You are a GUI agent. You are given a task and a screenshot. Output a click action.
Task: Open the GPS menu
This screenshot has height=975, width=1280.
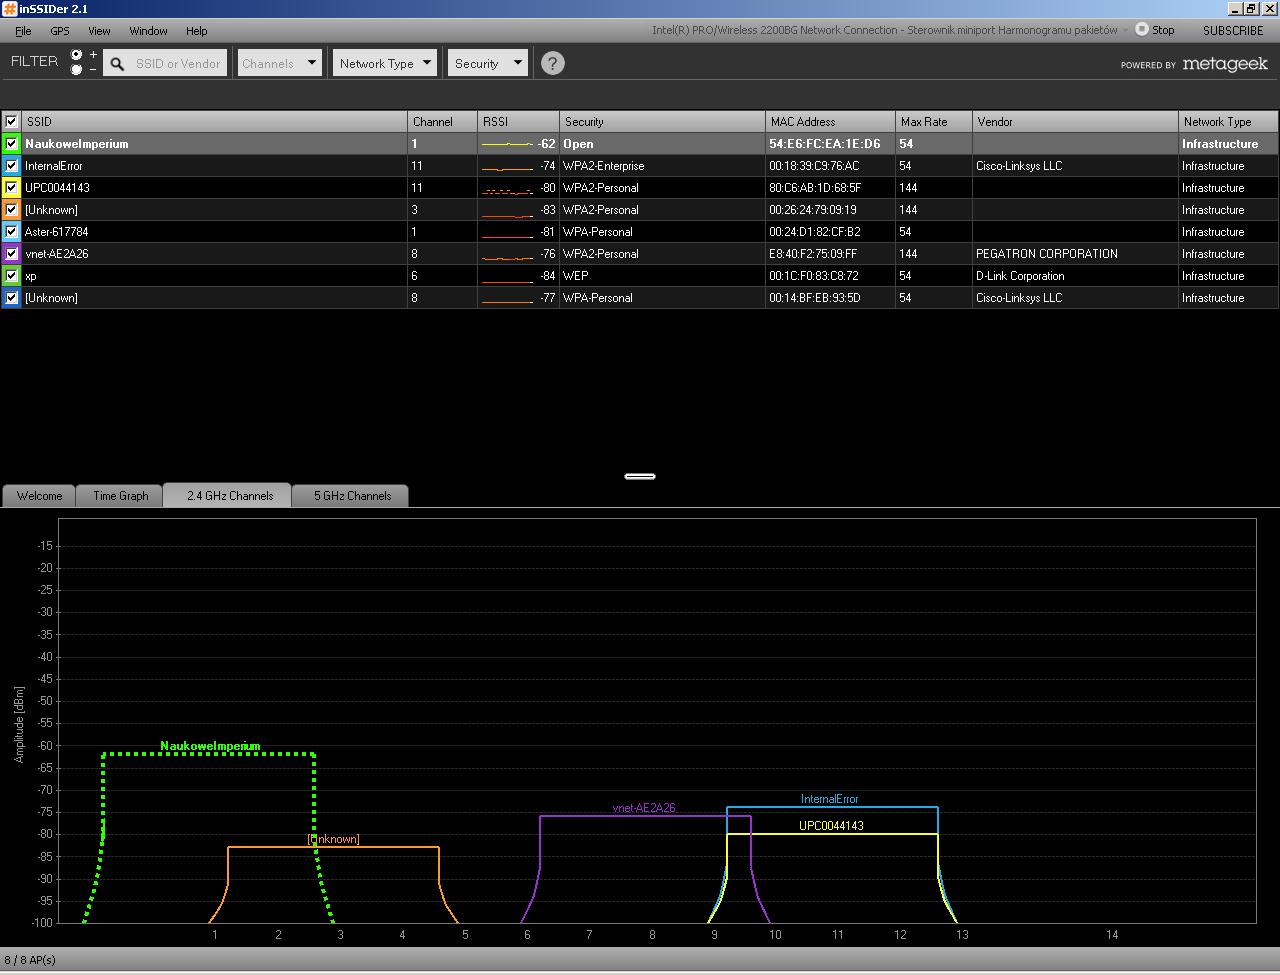(x=60, y=31)
